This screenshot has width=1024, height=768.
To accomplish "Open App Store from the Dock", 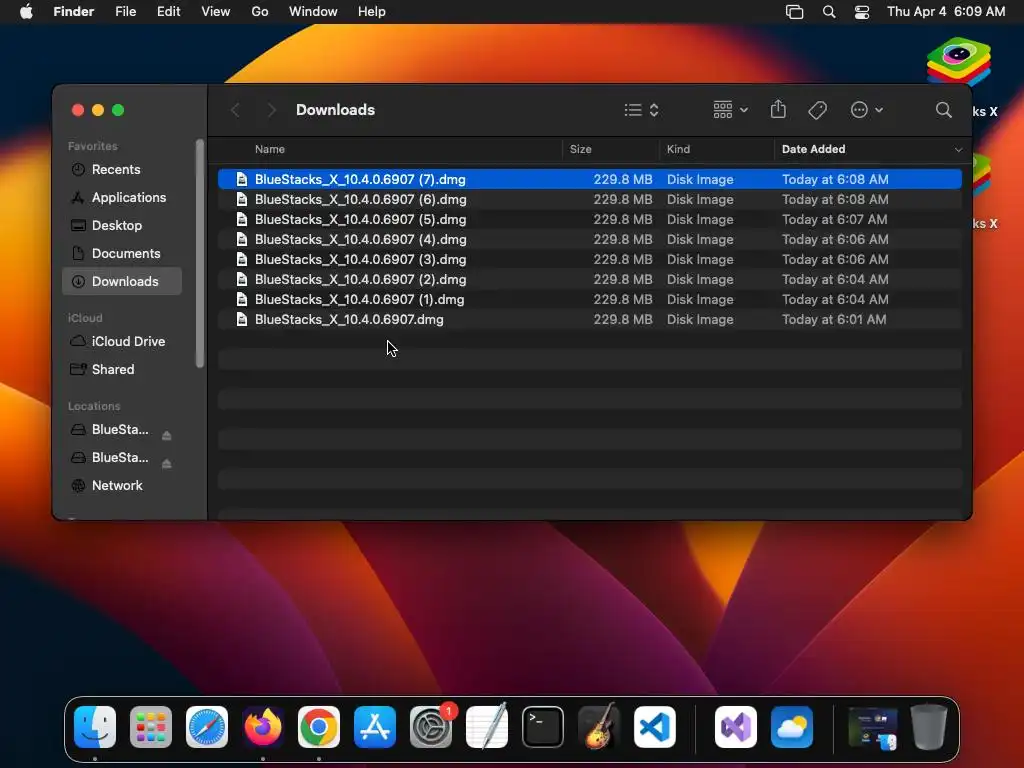I will (x=375, y=727).
